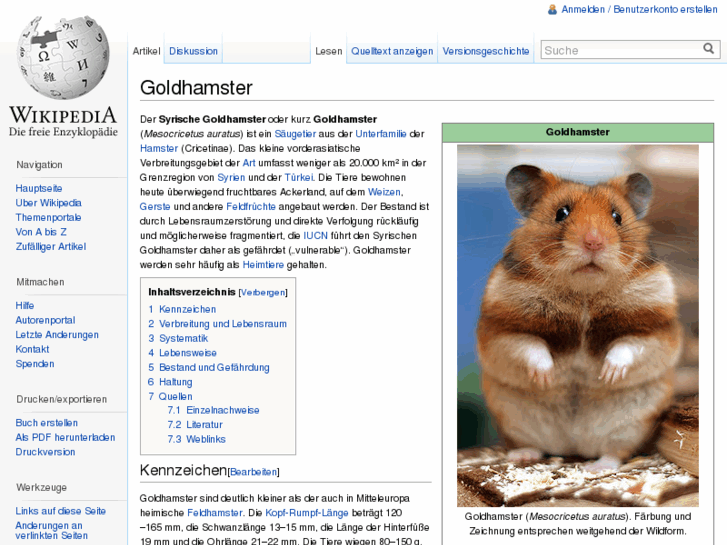Follow the Heimtiere link
The width and height of the screenshot is (727, 545).
tap(263, 265)
